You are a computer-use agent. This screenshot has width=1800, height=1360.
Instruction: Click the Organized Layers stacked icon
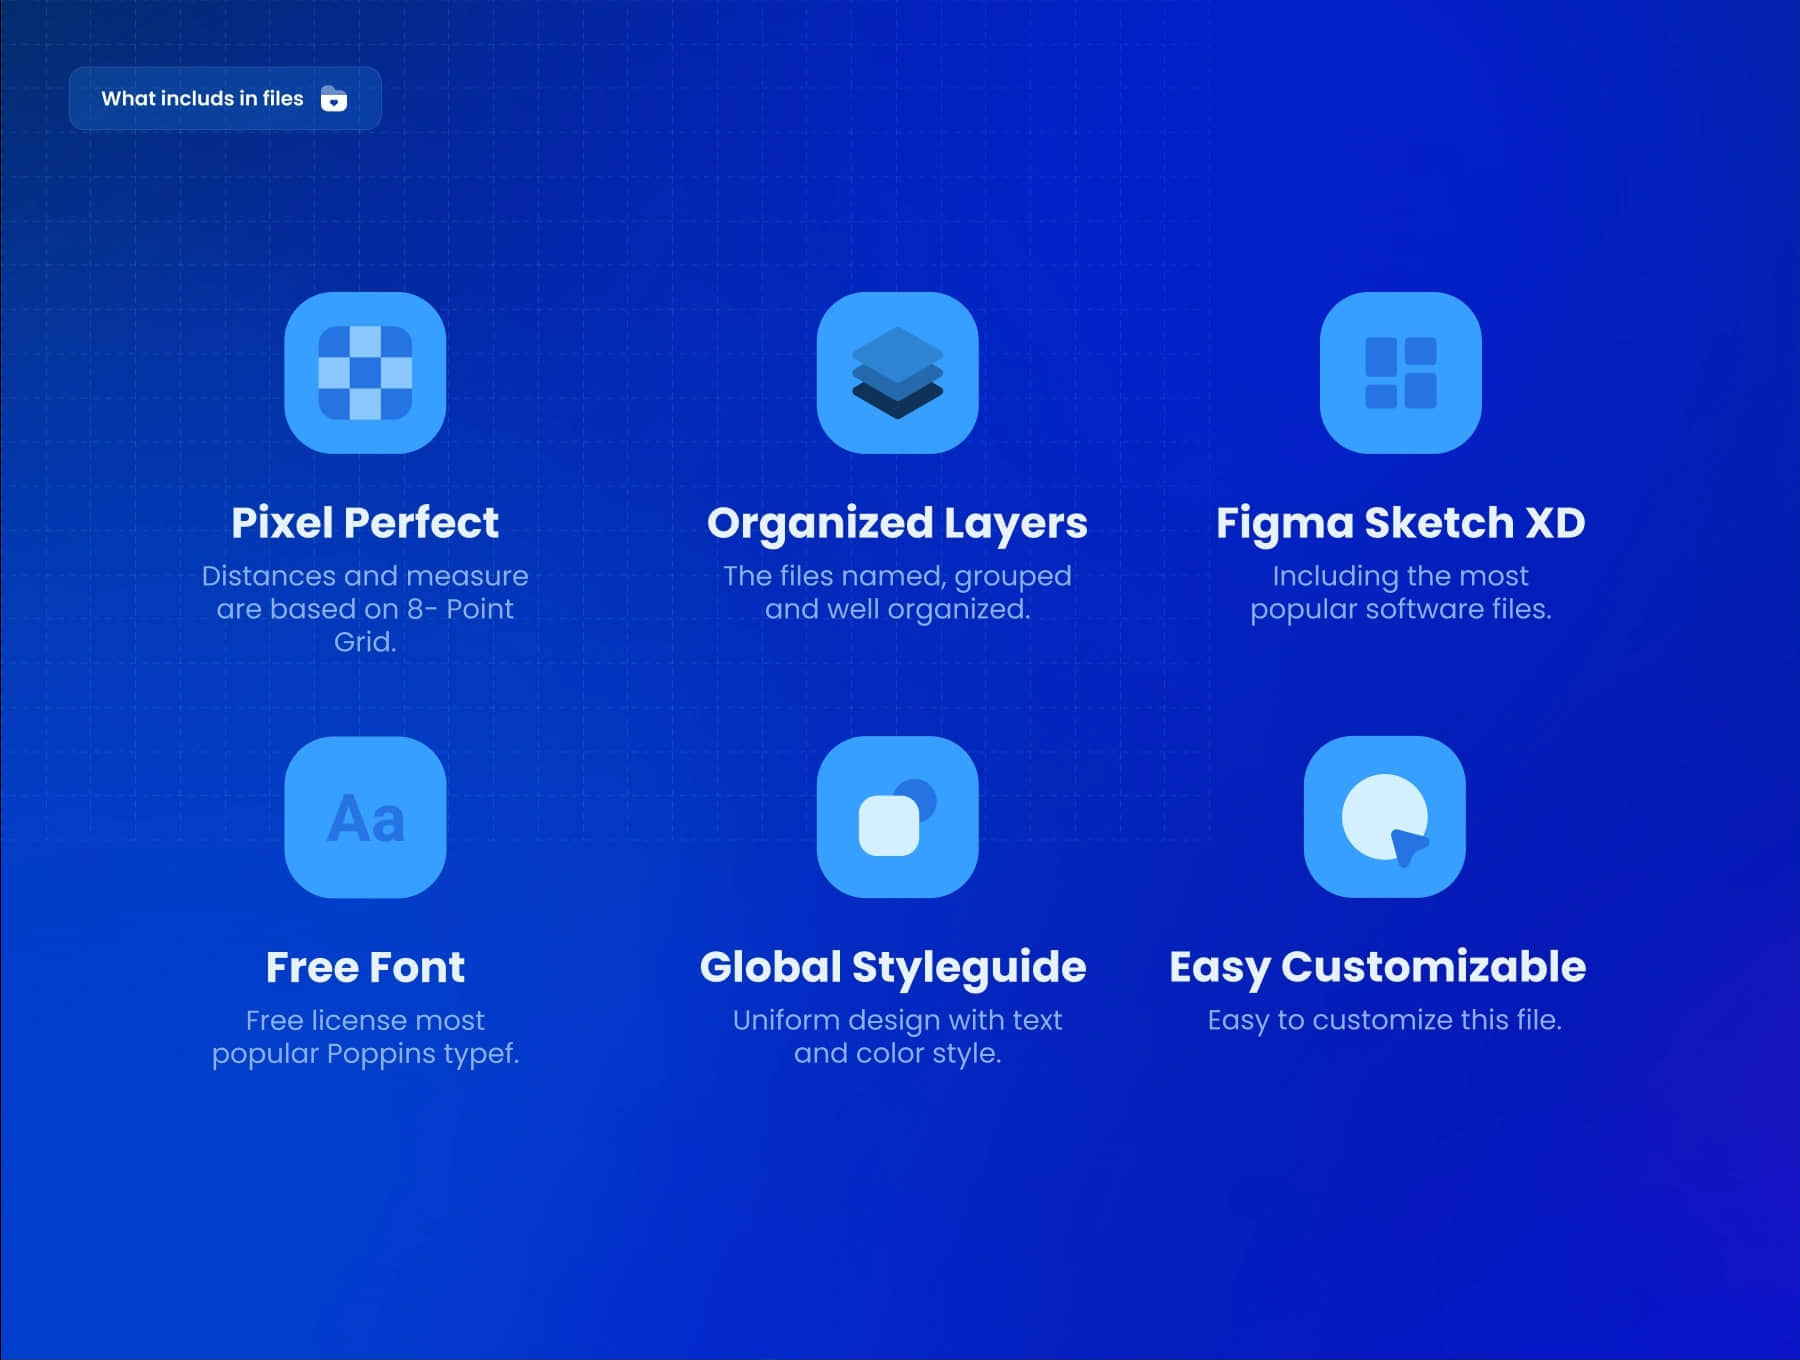click(897, 373)
